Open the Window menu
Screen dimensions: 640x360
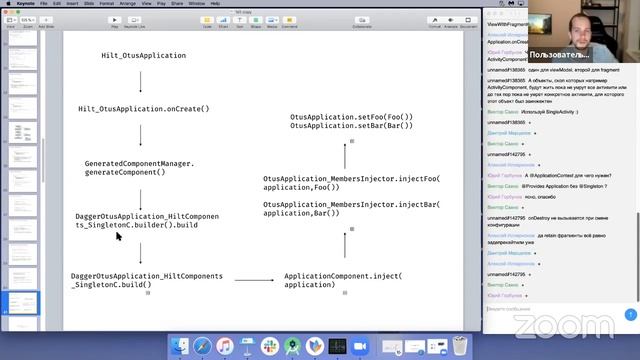point(197,3)
